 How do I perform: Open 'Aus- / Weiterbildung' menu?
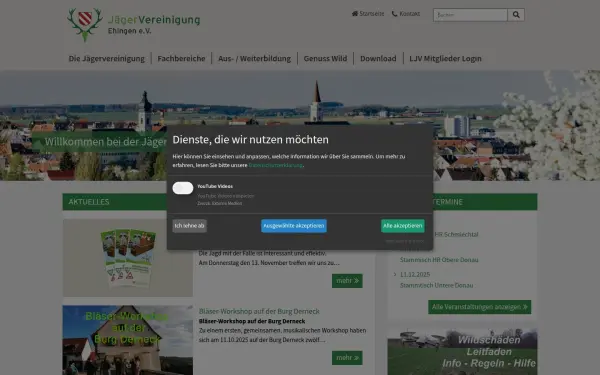(x=254, y=59)
